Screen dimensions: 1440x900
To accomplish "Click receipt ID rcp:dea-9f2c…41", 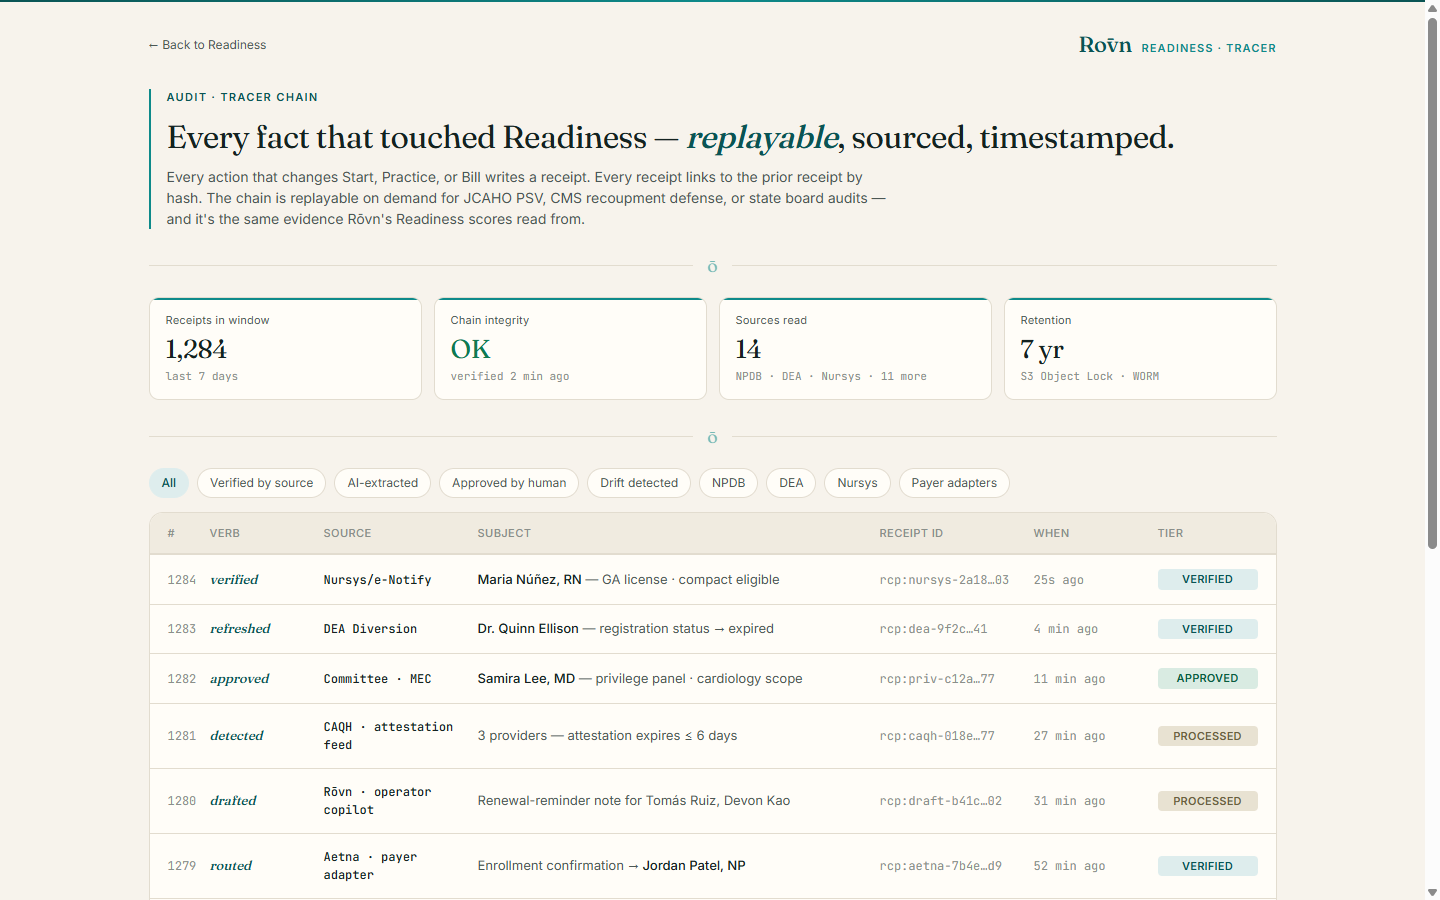I will (933, 629).
